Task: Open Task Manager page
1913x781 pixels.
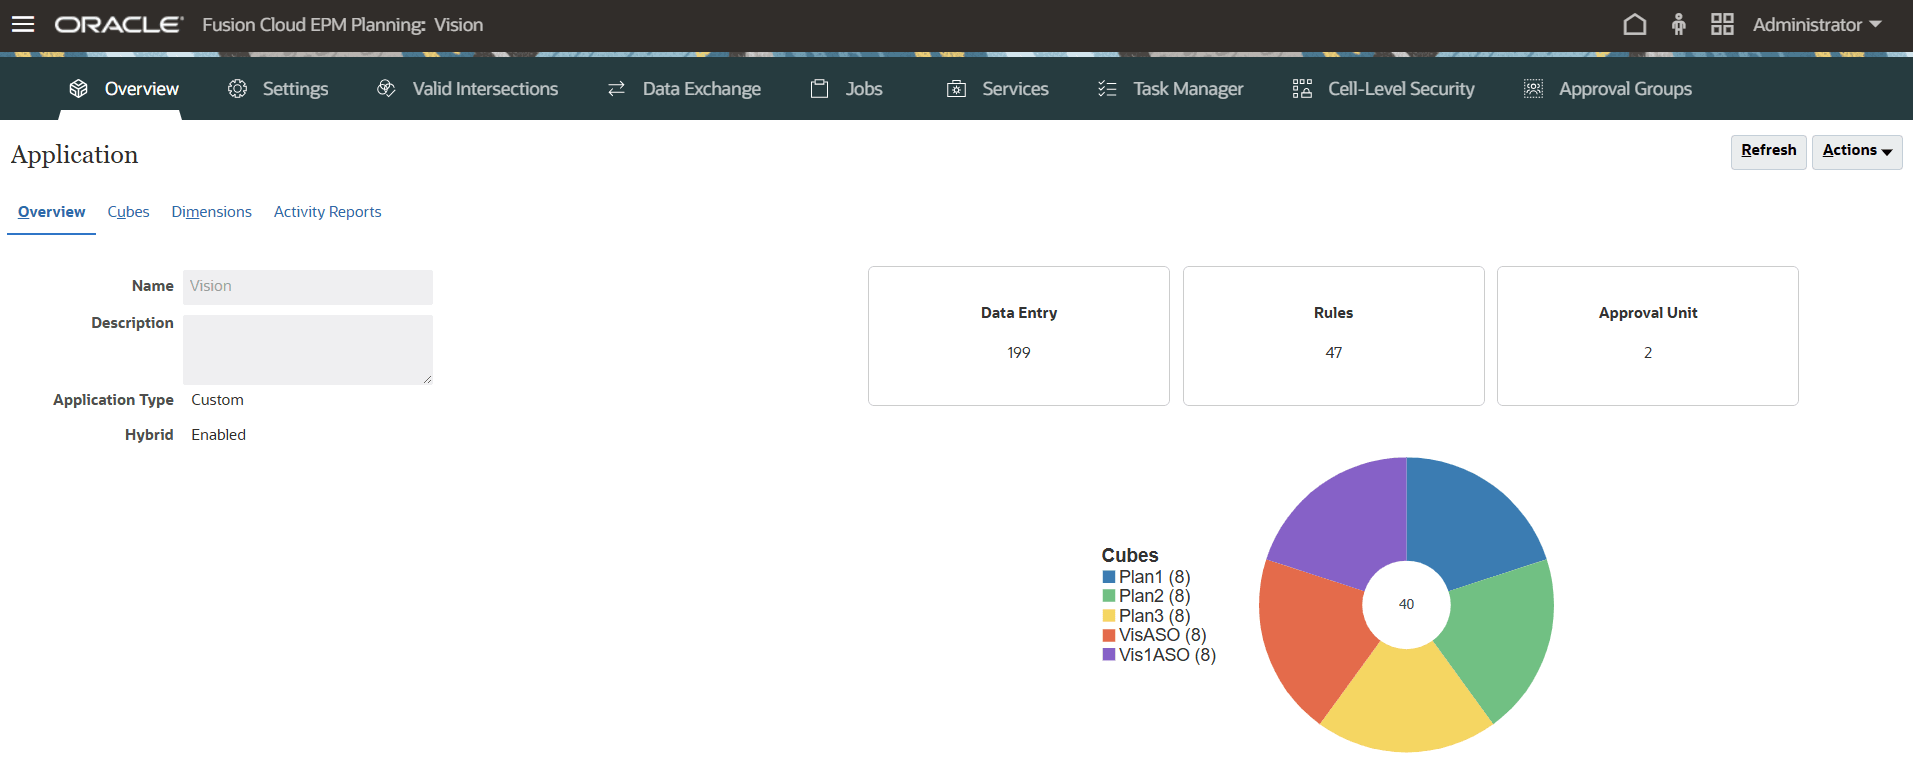Action: [1188, 89]
